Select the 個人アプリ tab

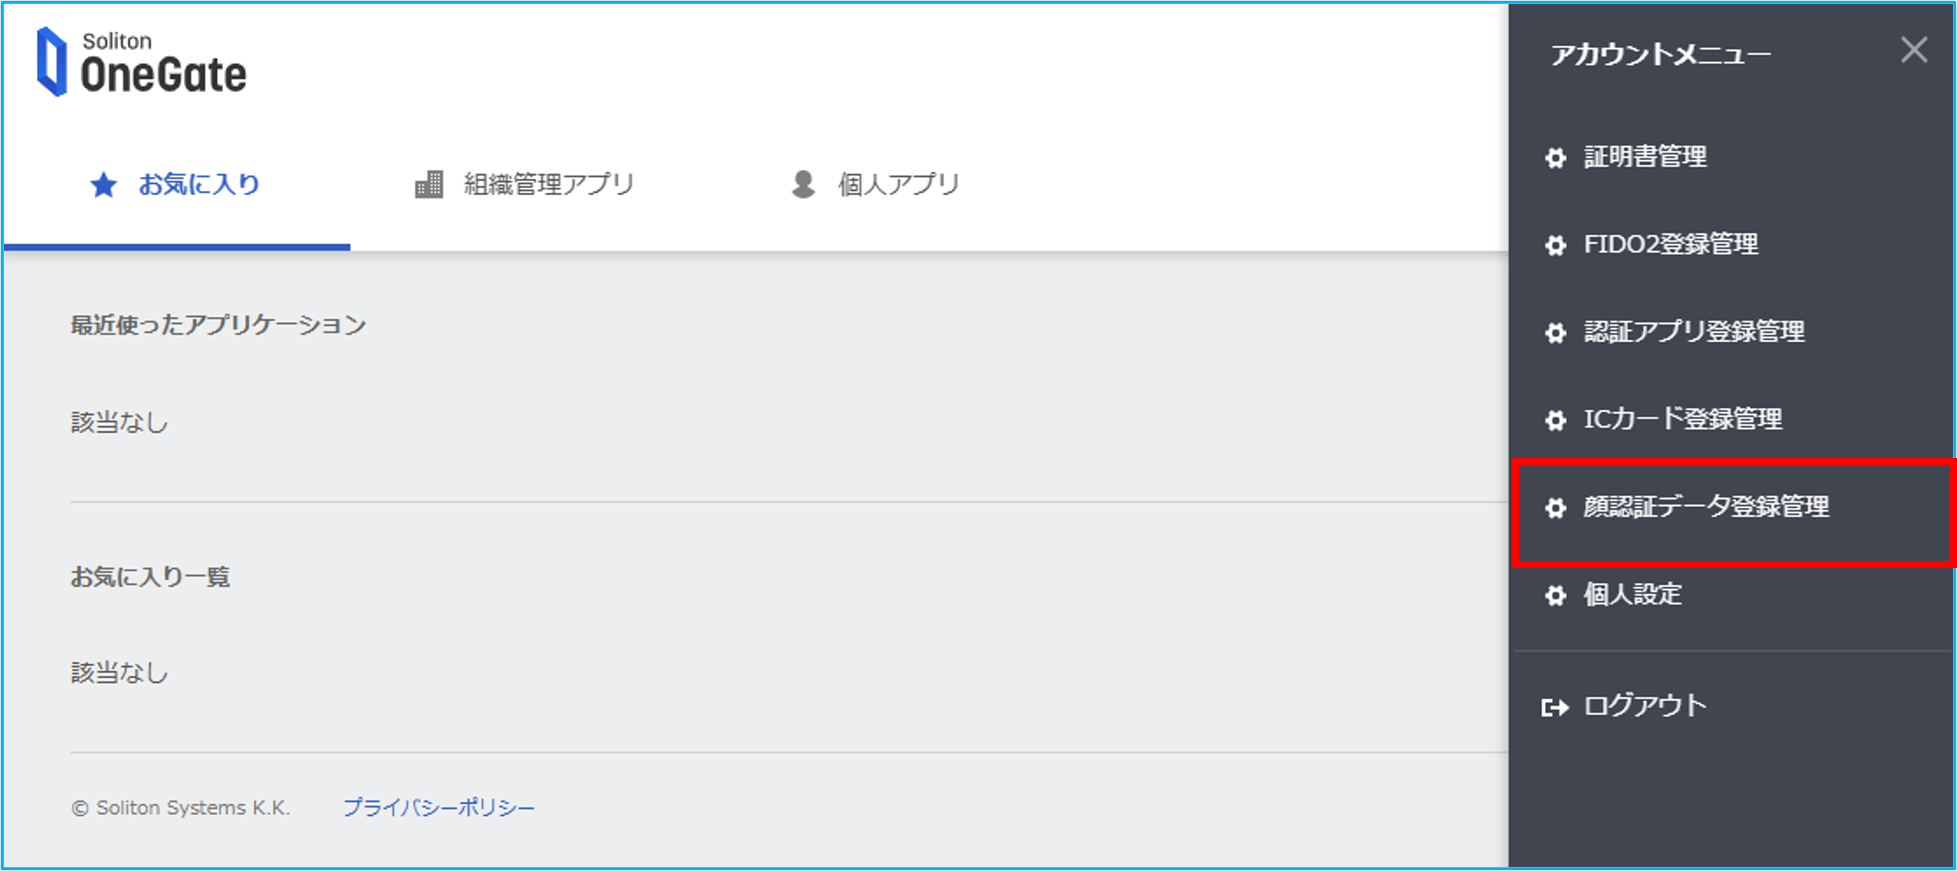tap(875, 184)
